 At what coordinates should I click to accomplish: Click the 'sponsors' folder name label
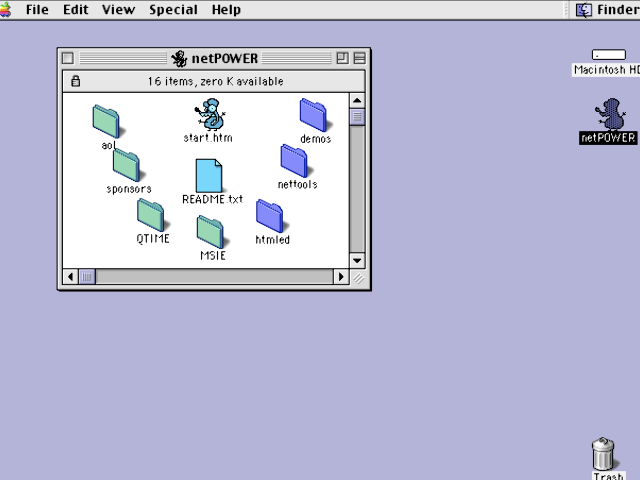[x=129, y=189]
